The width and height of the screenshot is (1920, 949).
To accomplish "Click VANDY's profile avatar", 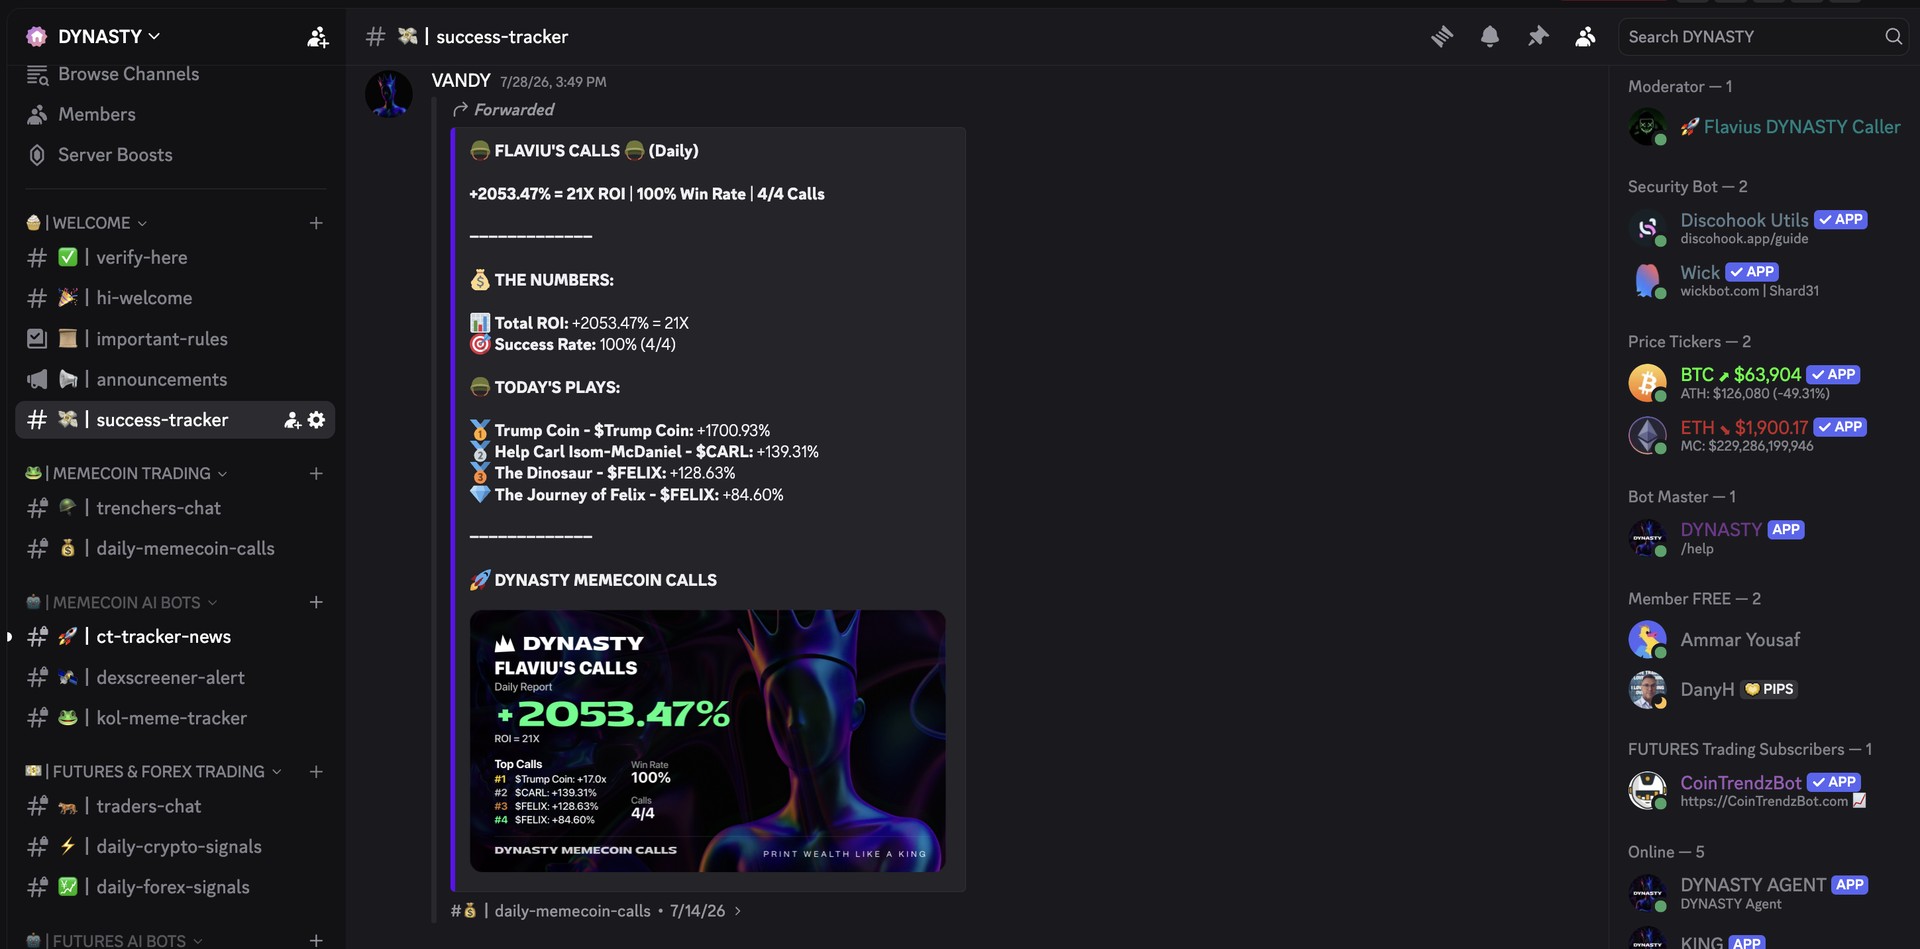I will pyautogui.click(x=389, y=94).
